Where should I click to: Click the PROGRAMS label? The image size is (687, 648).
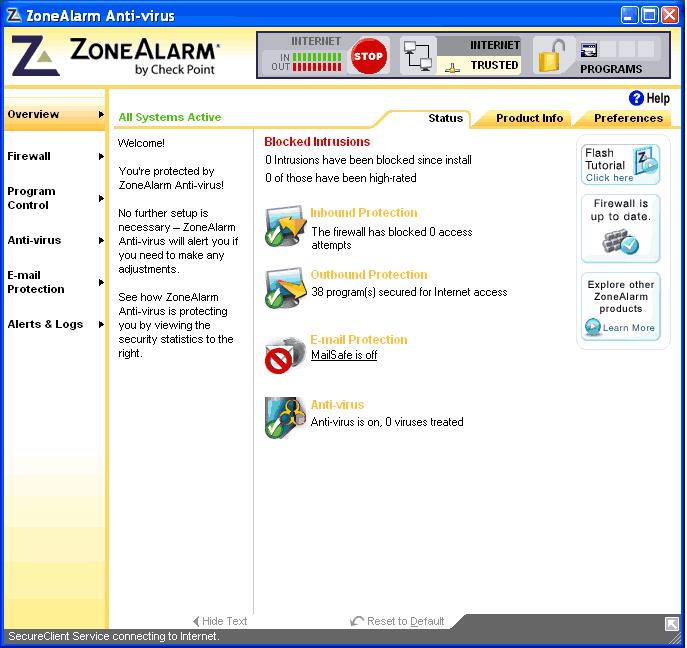611,69
